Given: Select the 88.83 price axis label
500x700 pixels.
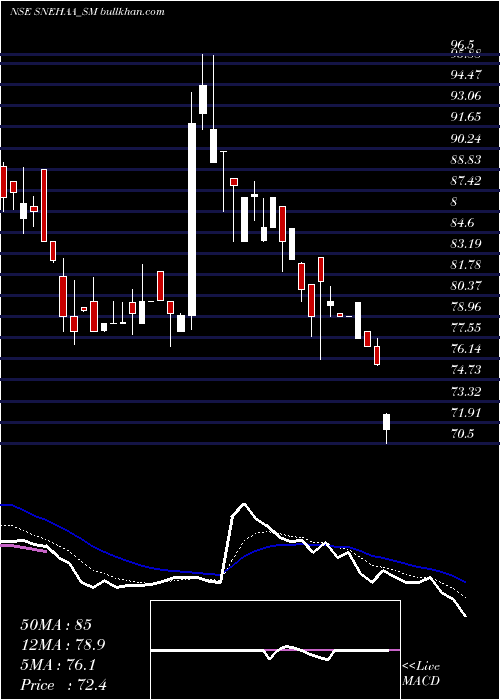Looking at the screenshot, I should (466, 160).
